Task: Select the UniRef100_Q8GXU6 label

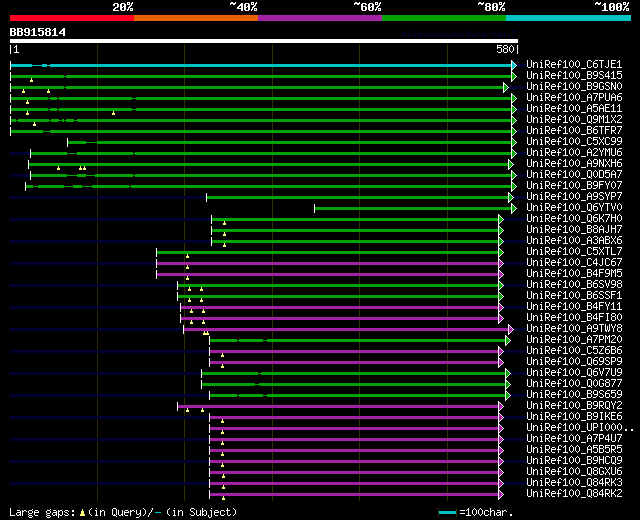Action: [x=574, y=472]
